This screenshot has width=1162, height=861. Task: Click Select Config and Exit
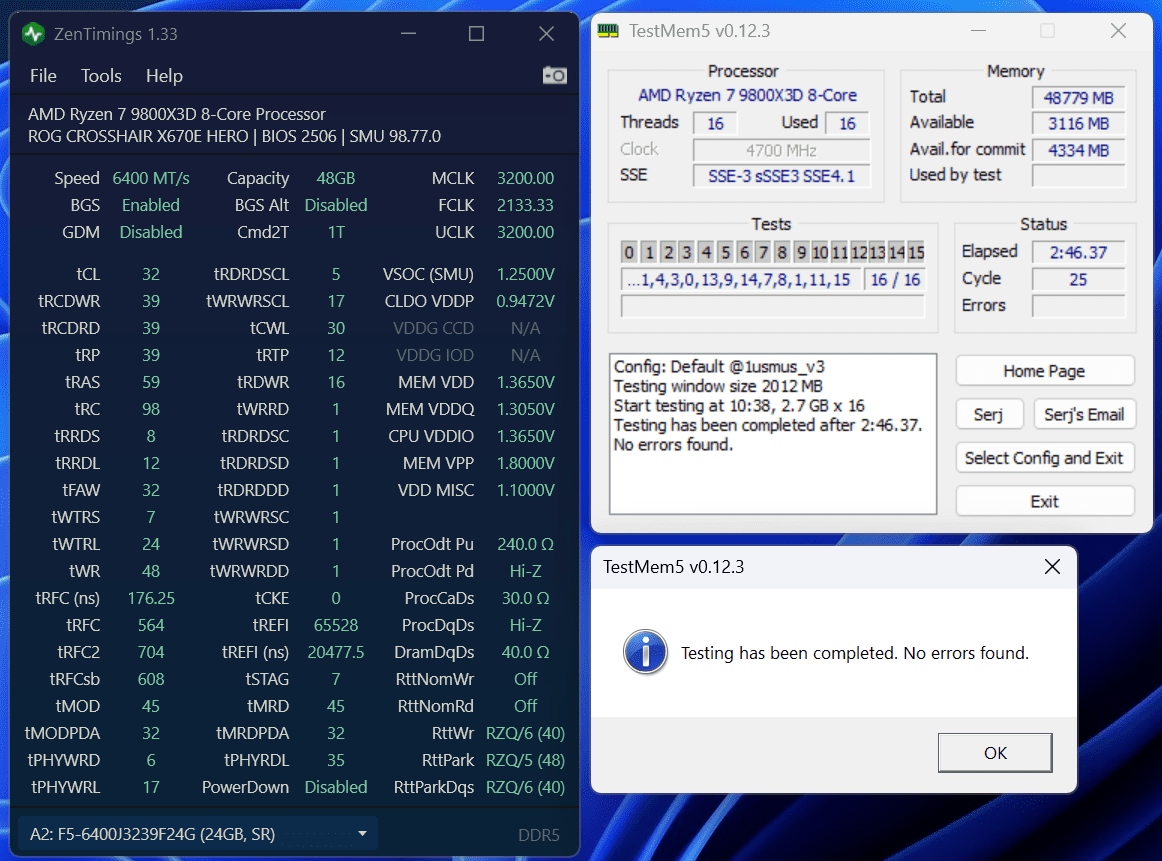(x=1044, y=458)
